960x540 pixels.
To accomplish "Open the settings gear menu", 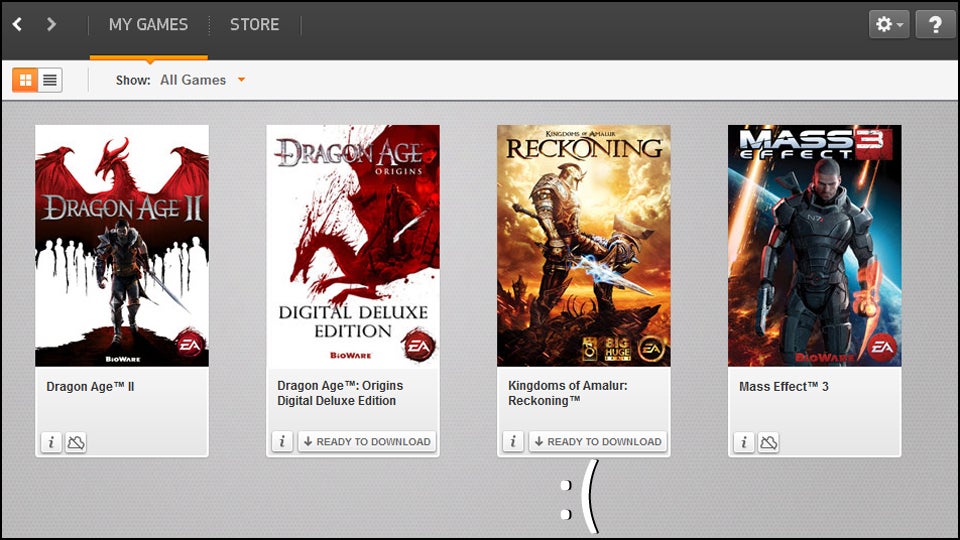I will coord(889,24).
